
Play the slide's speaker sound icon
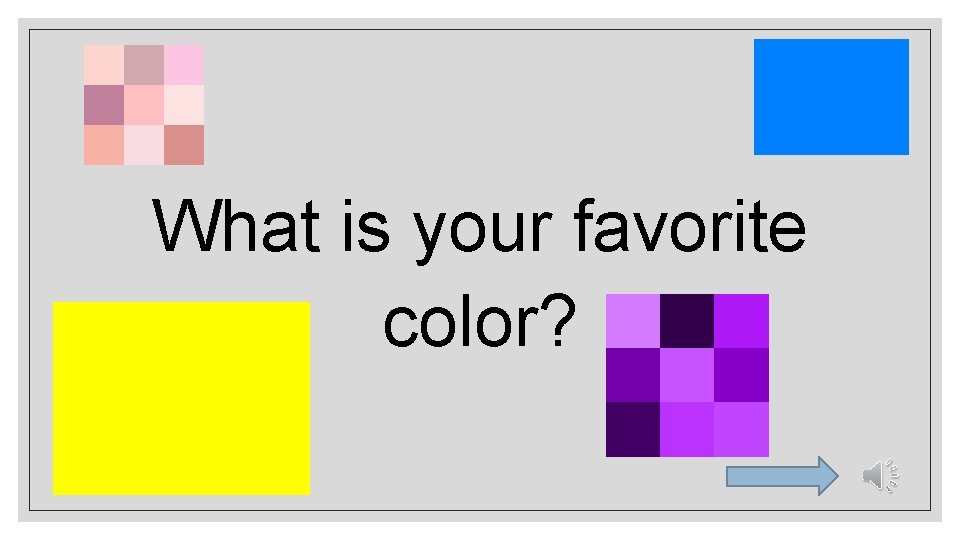[x=880, y=476]
